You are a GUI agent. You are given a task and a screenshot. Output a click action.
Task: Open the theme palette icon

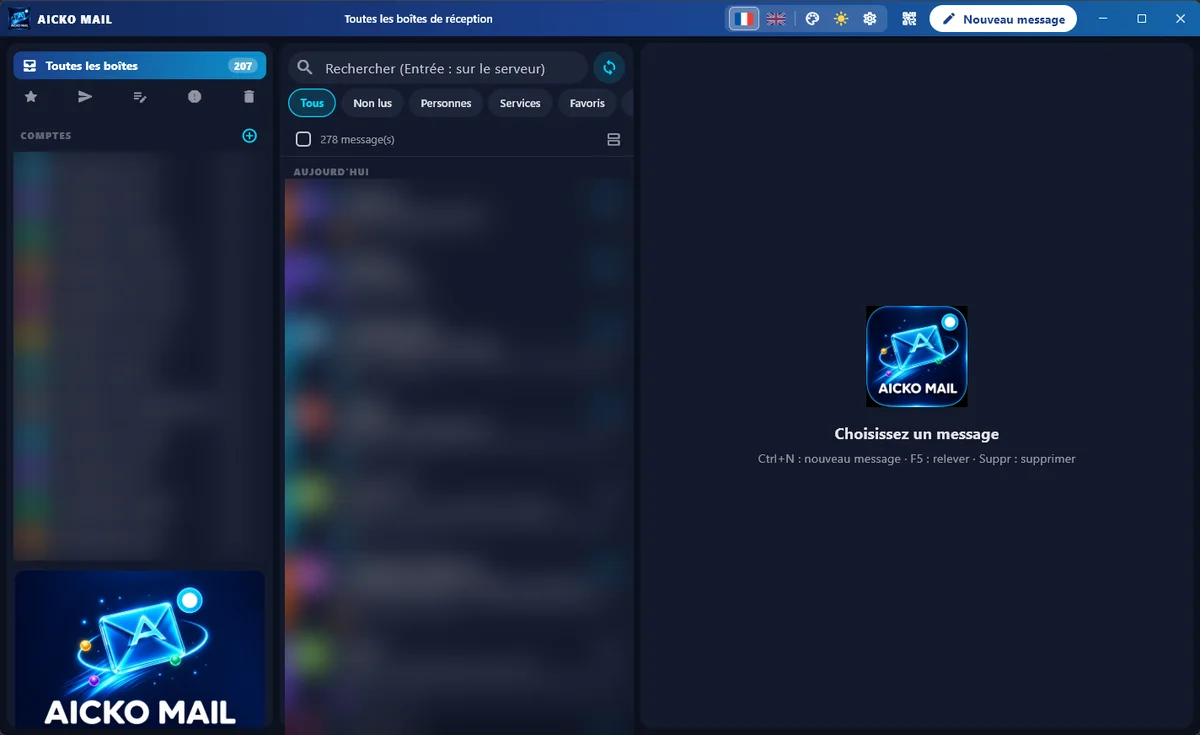pos(812,19)
